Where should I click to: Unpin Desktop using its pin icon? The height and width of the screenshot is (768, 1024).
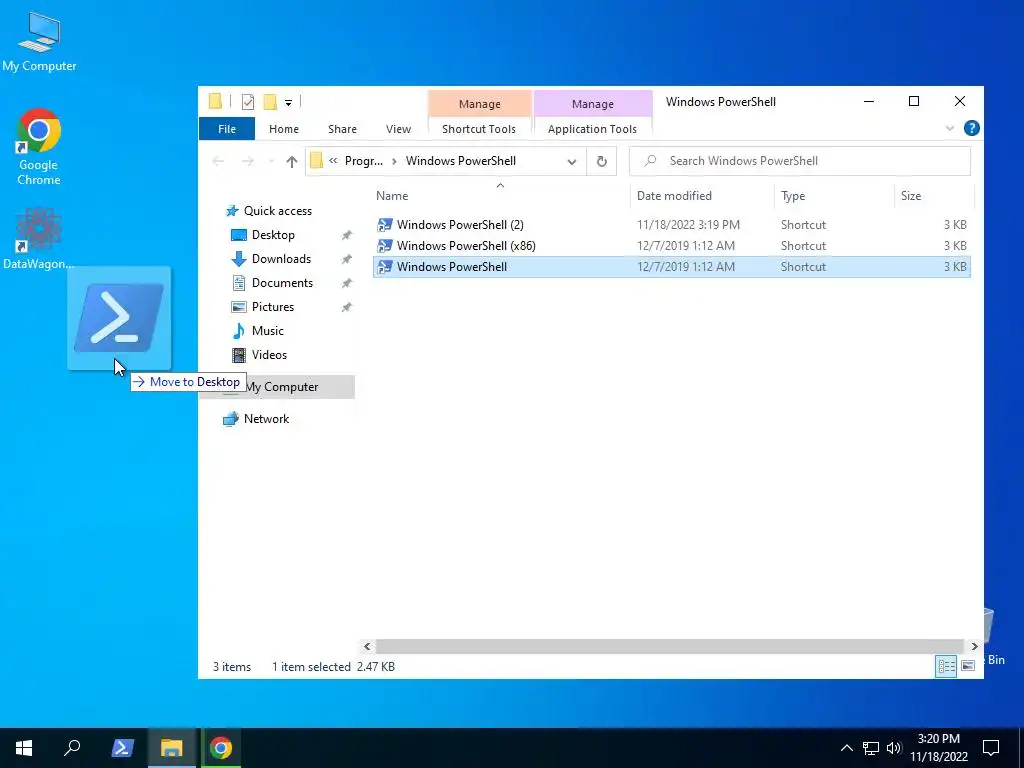pos(347,235)
